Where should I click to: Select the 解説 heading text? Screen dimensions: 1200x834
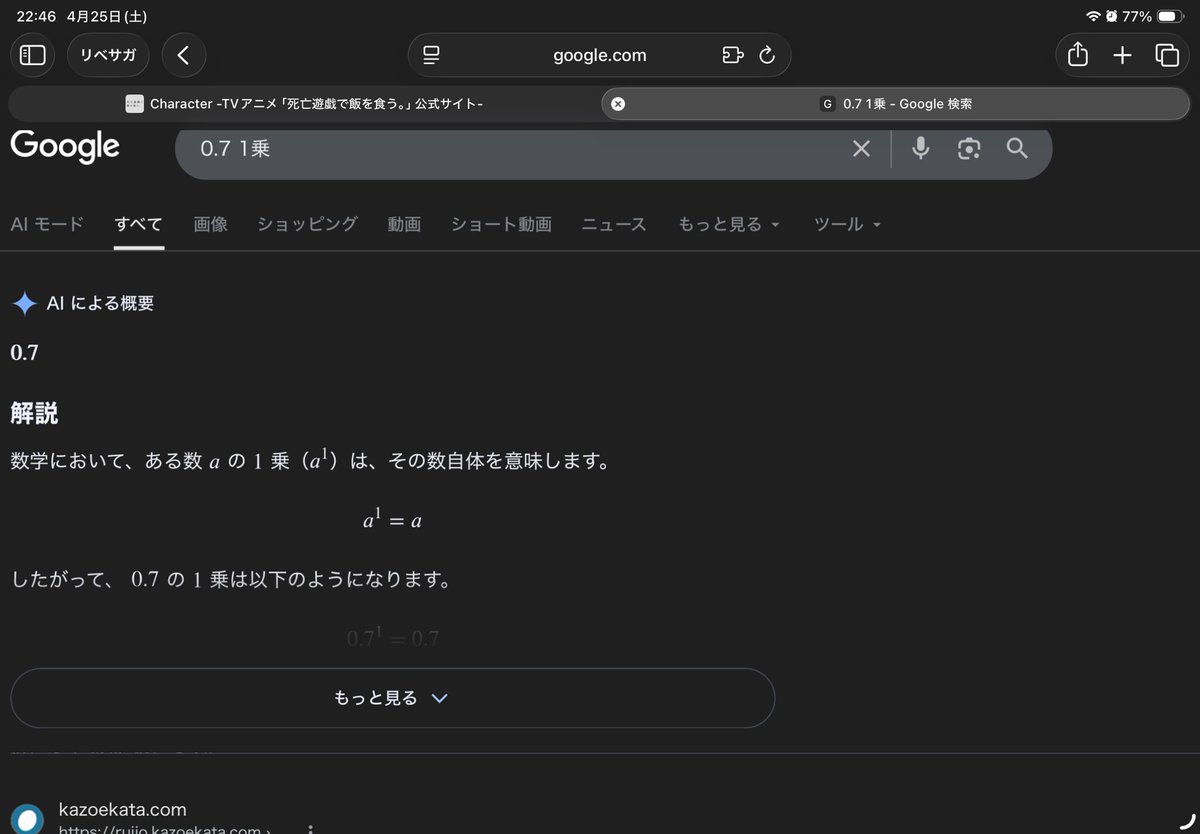[34, 413]
